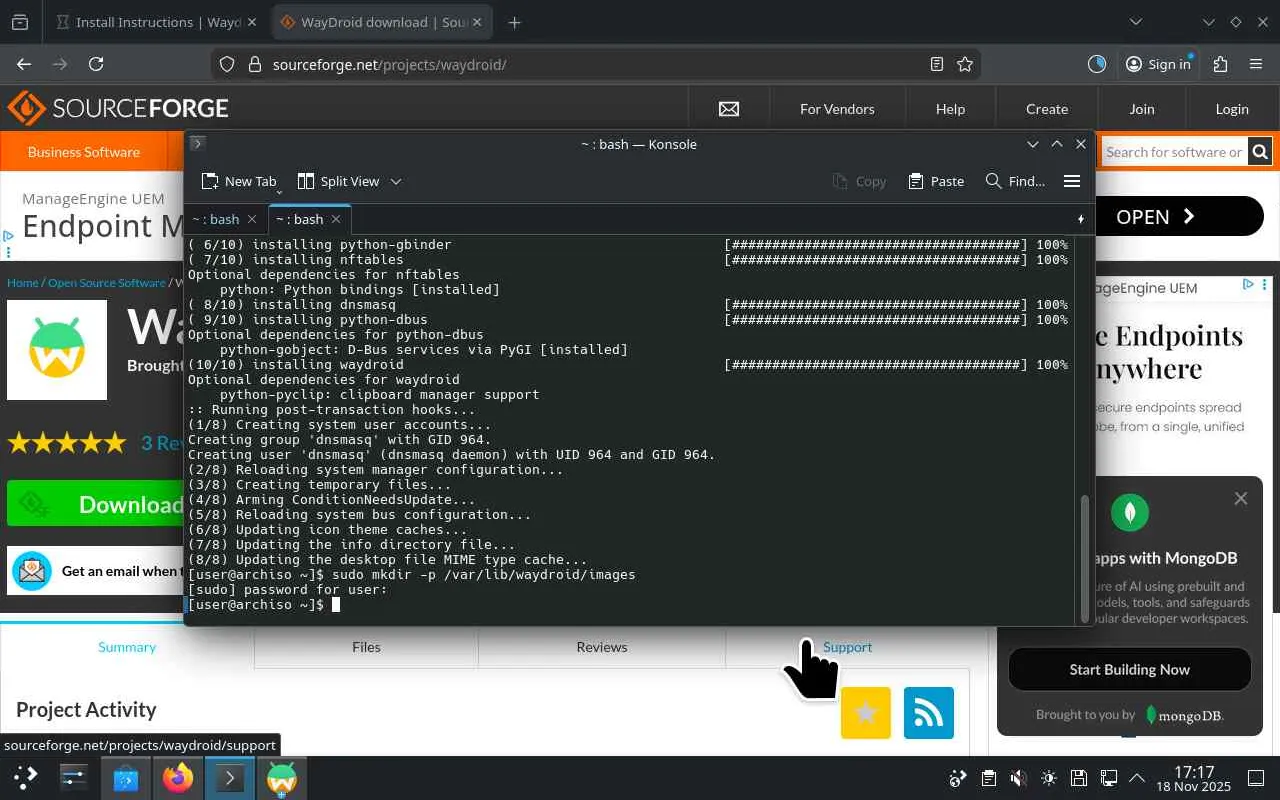This screenshot has width=1280, height=800.
Task: Open Firefox's recent browsing tab list icon
Action: coord(20,22)
